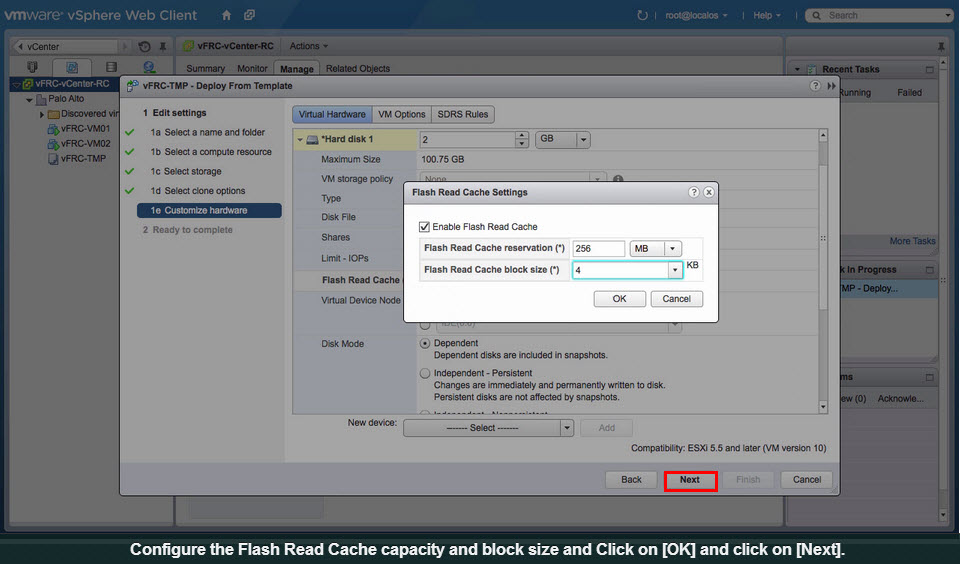Click the Back button in wizard
Viewport: 960px width, 564px height.
coord(631,480)
